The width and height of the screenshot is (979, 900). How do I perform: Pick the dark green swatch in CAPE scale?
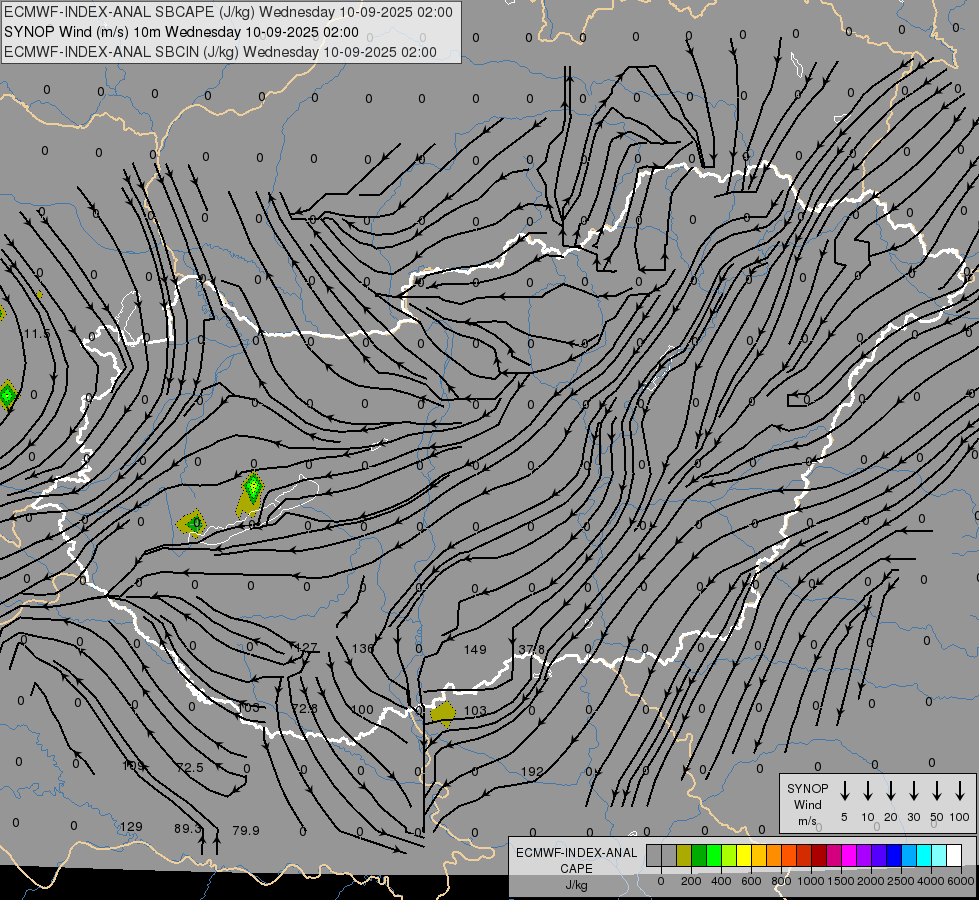699,856
